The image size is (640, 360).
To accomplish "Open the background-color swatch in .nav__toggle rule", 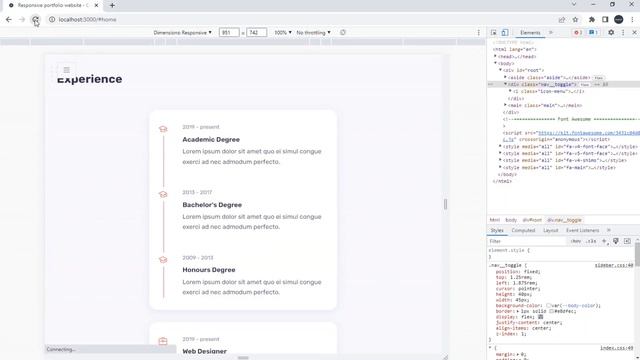I will pyautogui.click(x=549, y=305).
